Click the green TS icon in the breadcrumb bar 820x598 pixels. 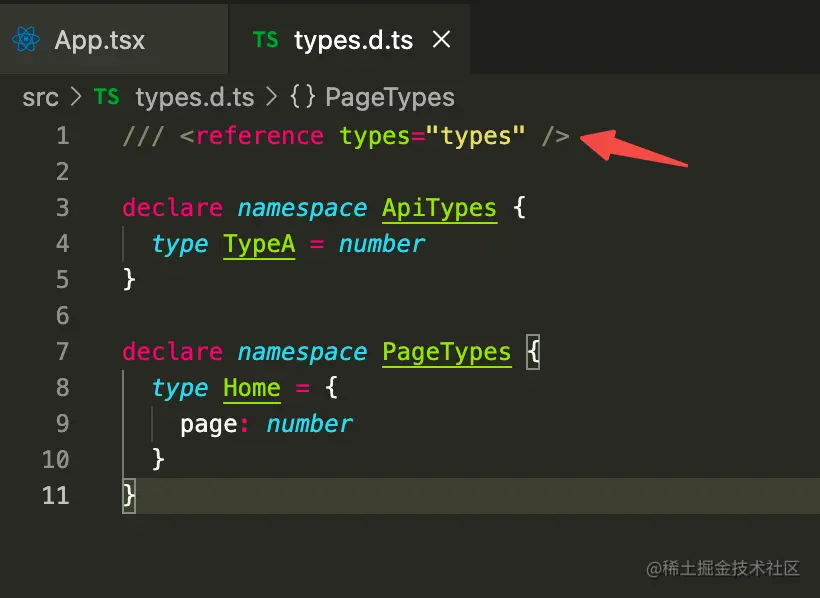click(106, 97)
